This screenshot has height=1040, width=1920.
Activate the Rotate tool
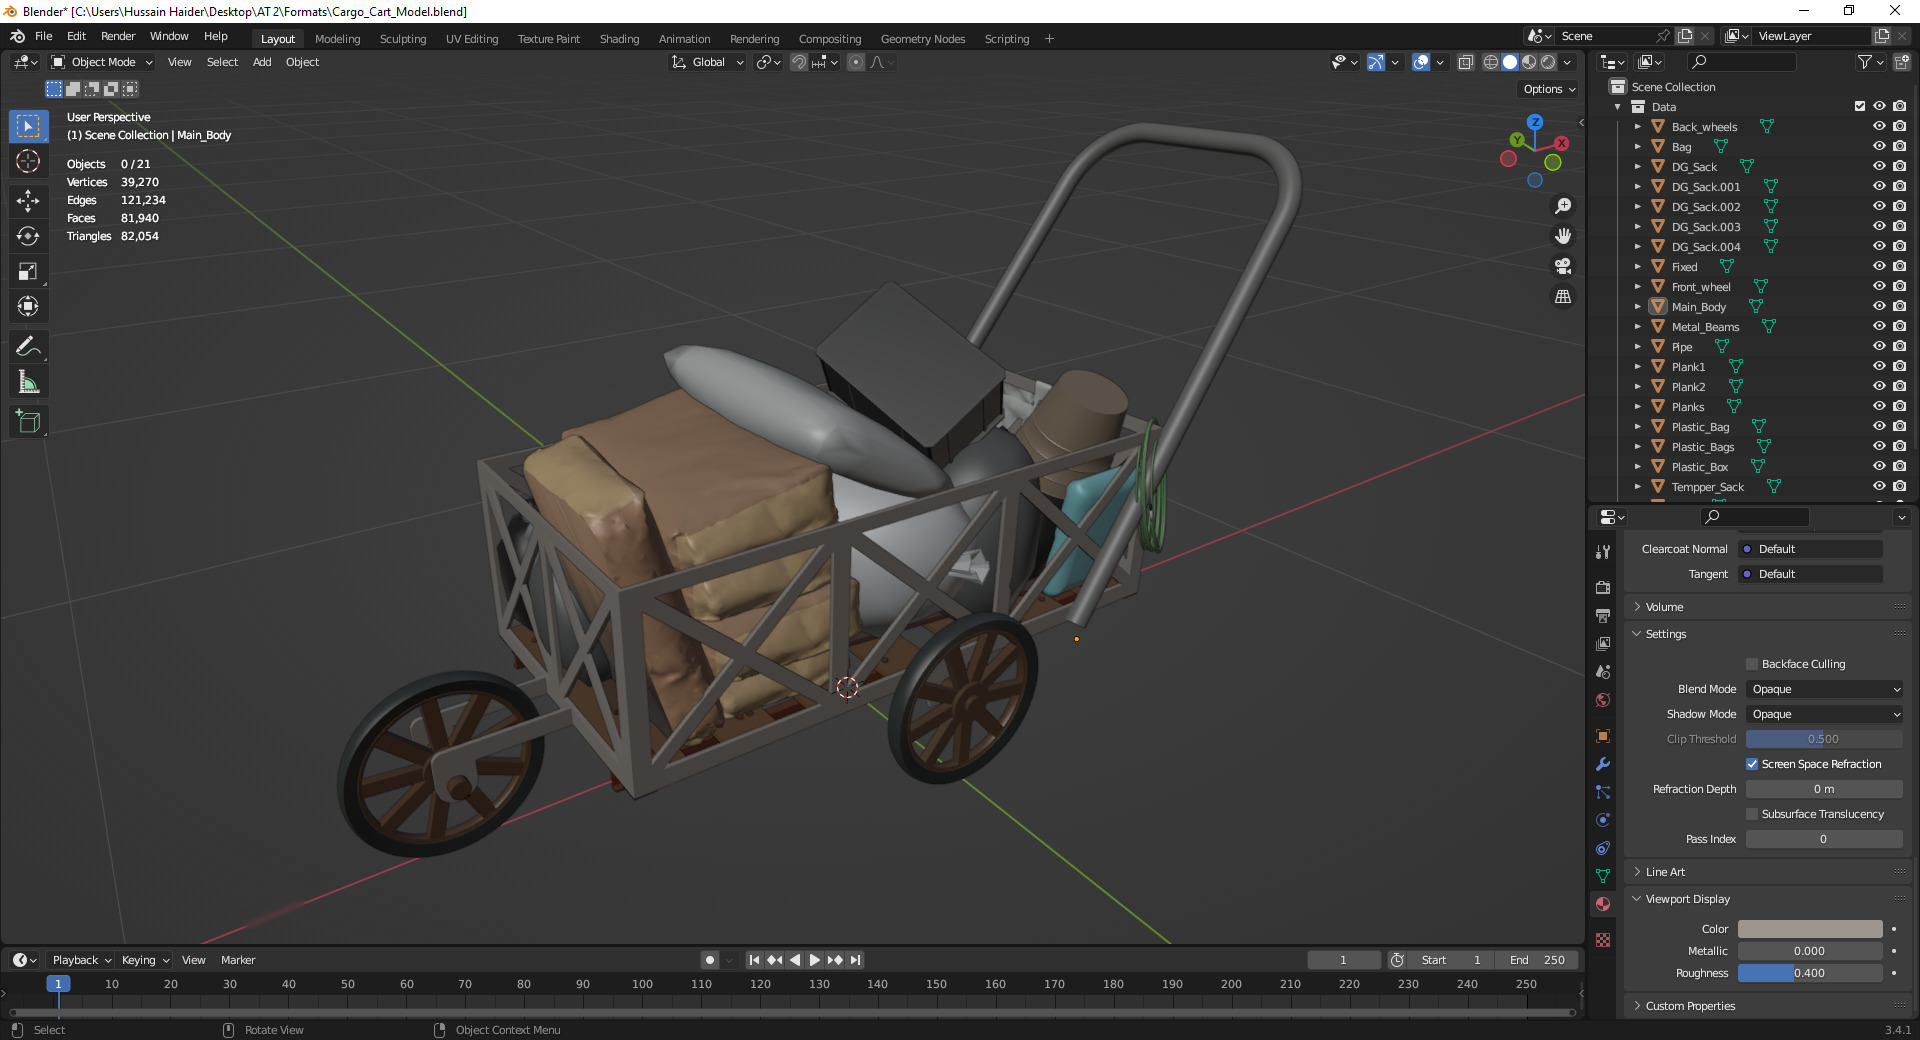(28, 236)
